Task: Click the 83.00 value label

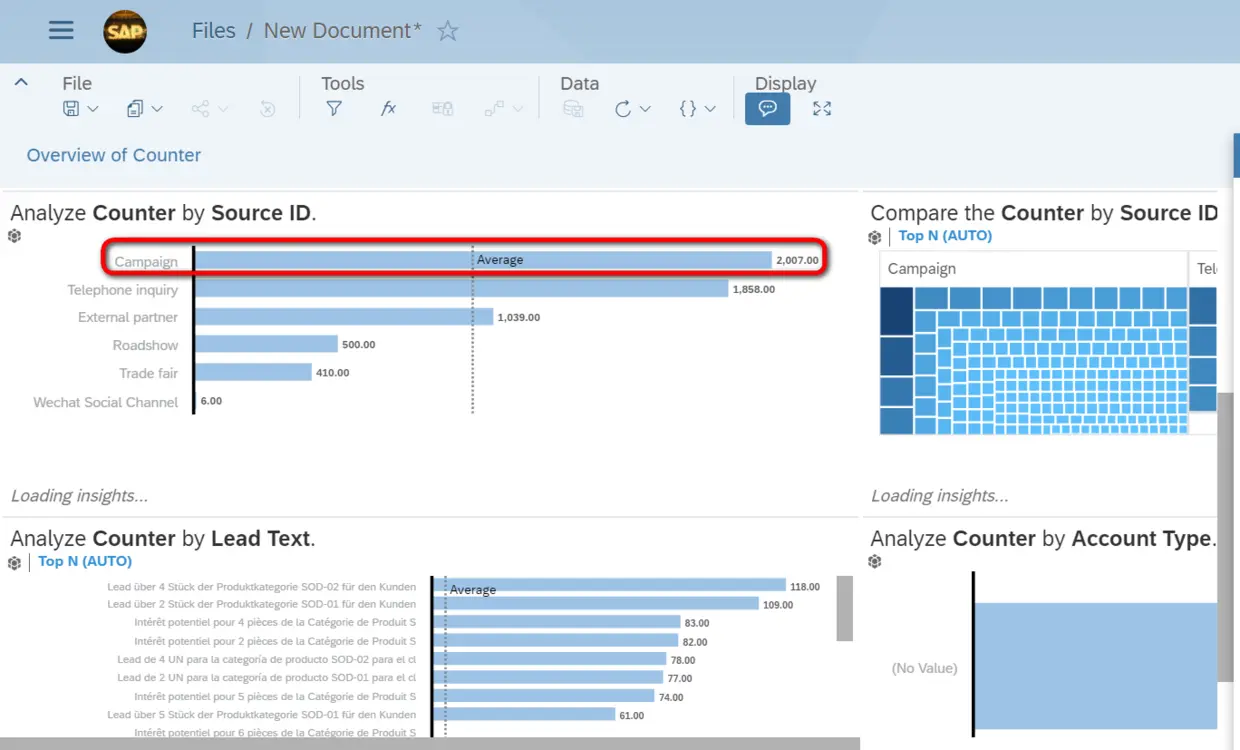Action: click(697, 623)
